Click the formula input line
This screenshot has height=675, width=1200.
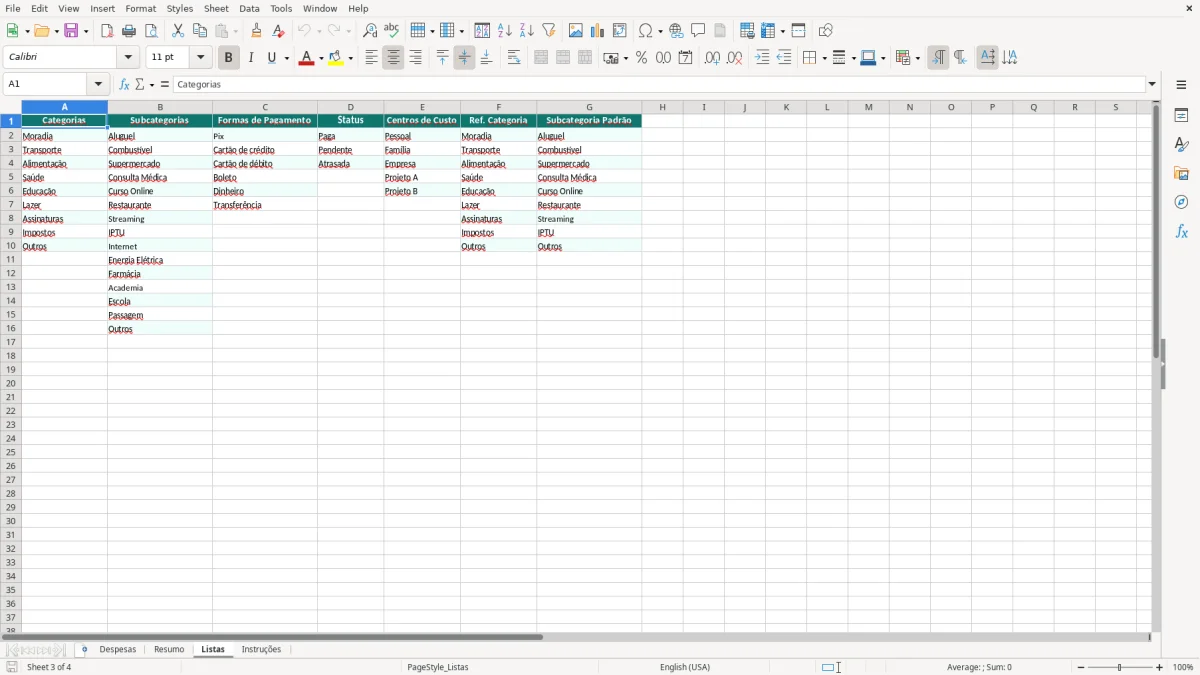[659, 85]
